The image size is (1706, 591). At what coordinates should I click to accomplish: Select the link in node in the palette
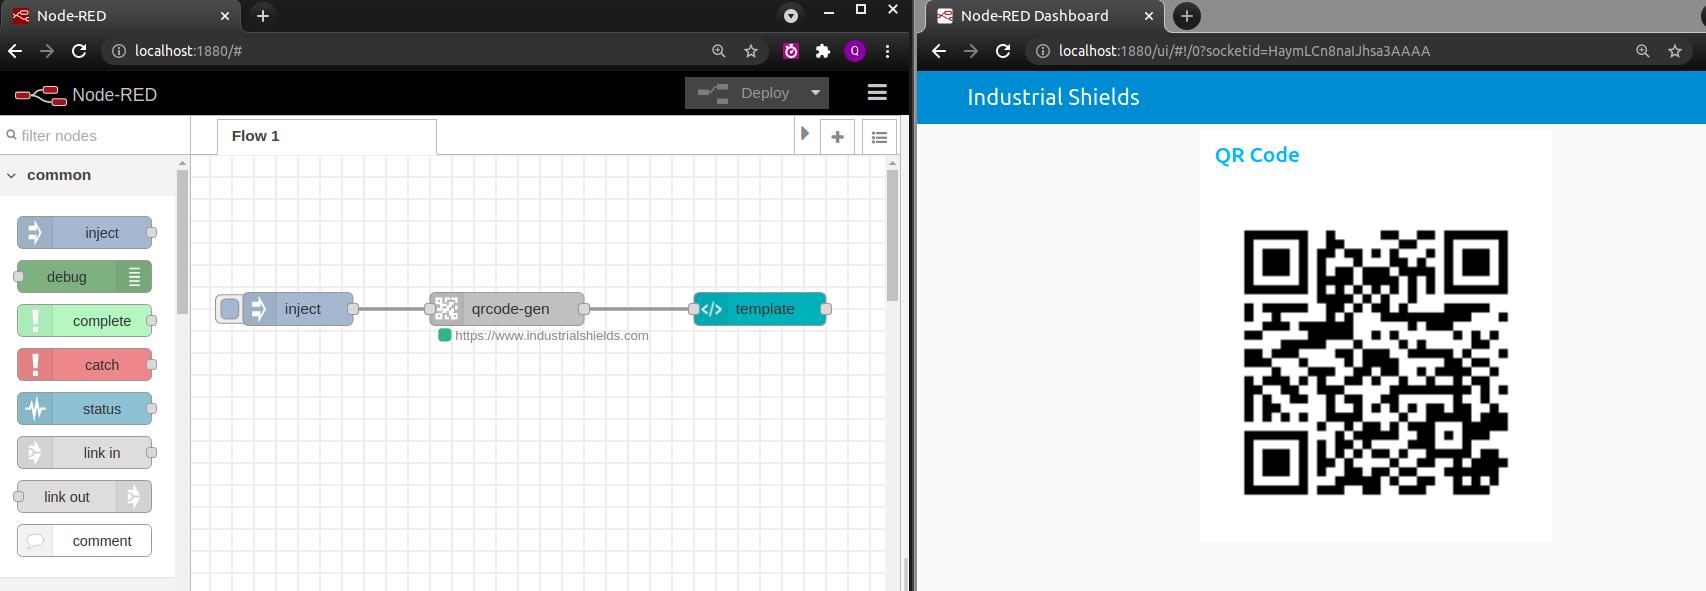(85, 453)
